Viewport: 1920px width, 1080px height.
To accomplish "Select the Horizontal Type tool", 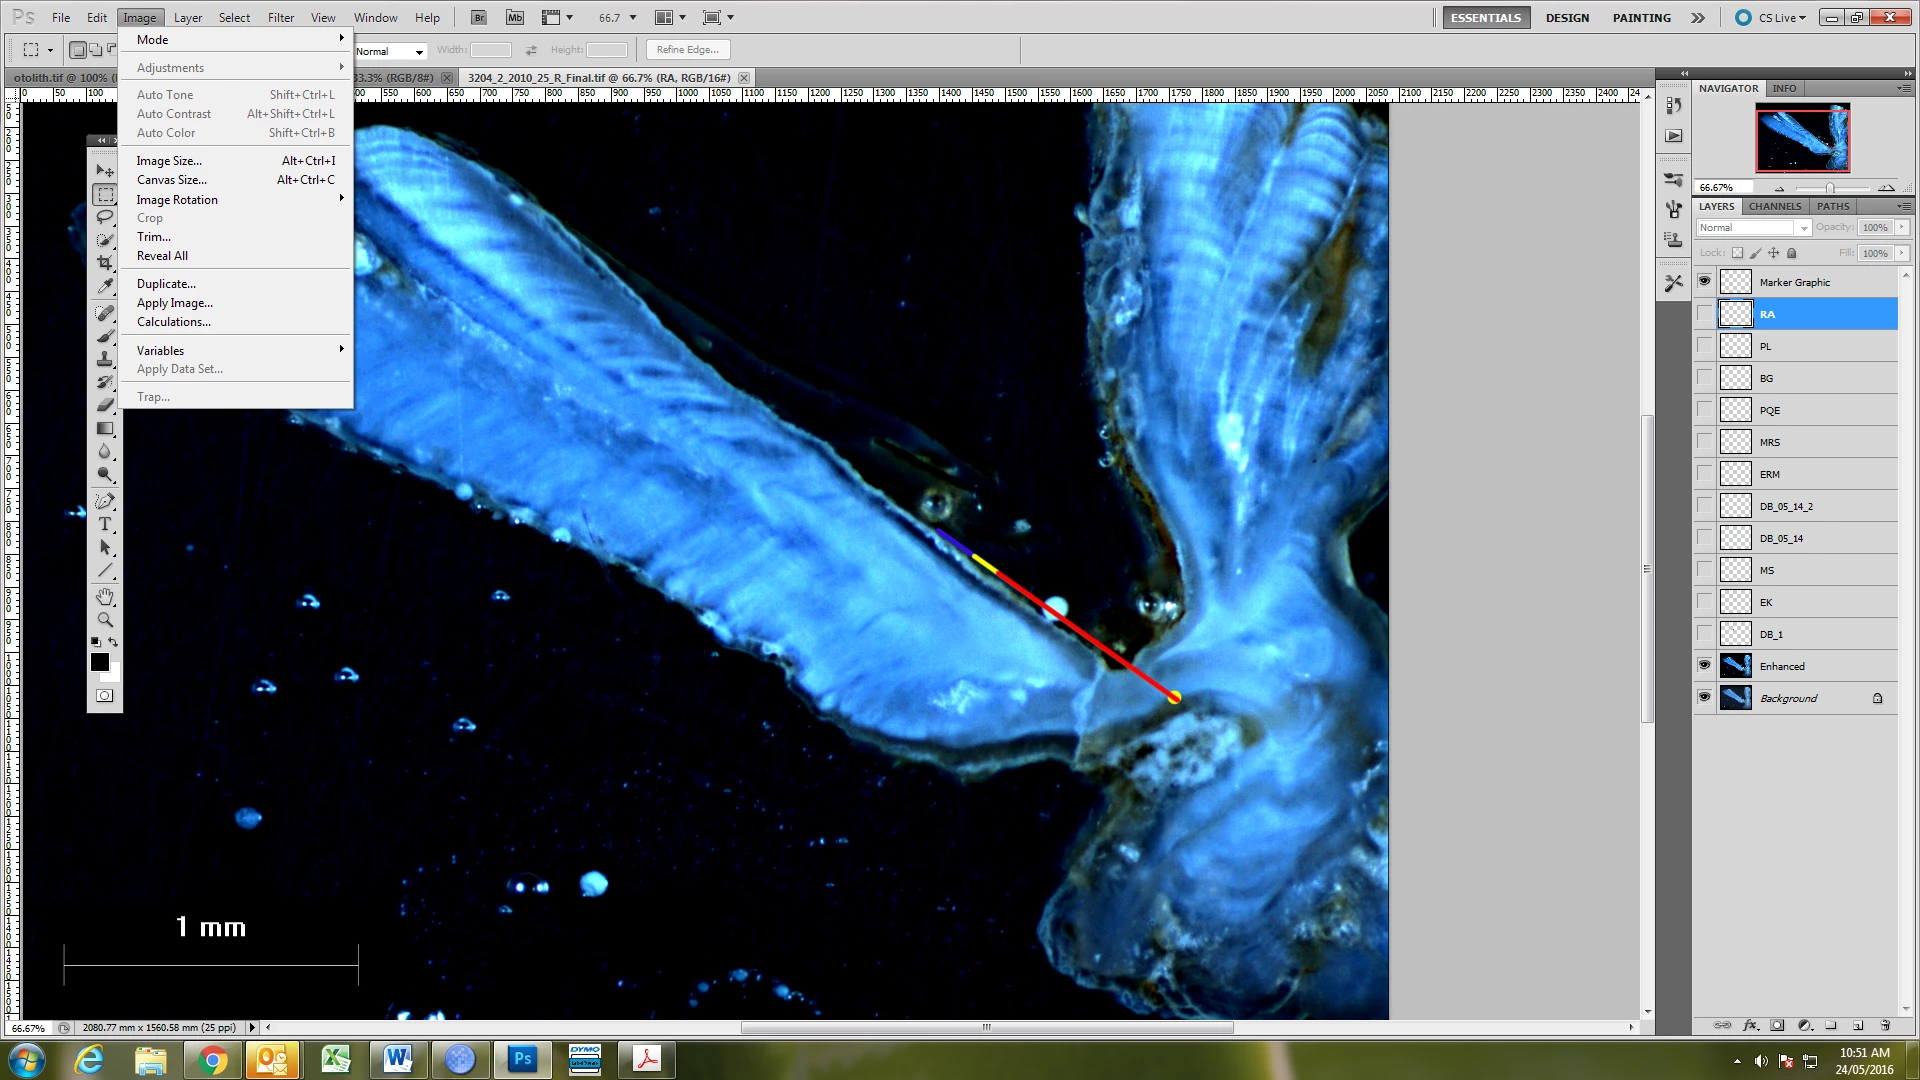I will tap(105, 524).
